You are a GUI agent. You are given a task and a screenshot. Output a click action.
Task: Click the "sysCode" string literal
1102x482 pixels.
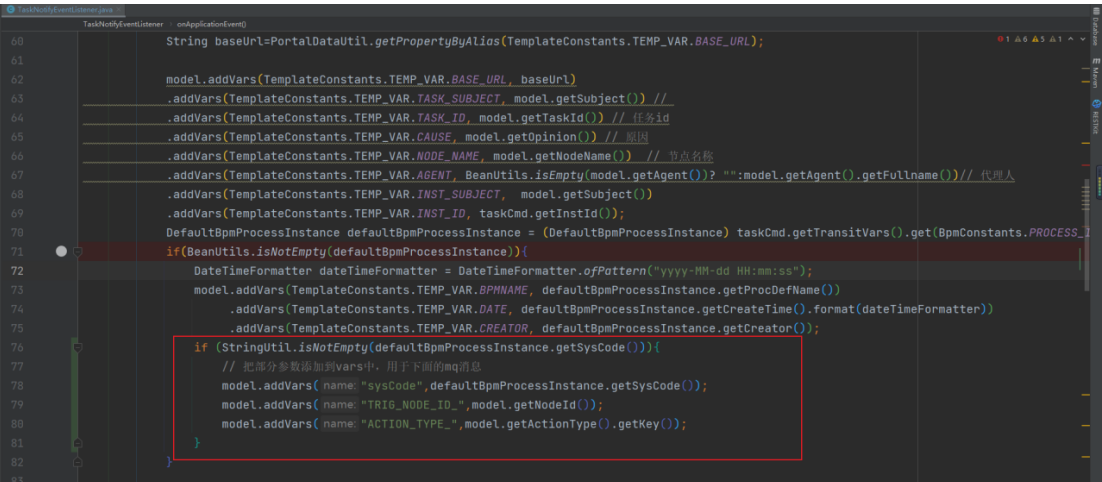pyautogui.click(x=393, y=385)
